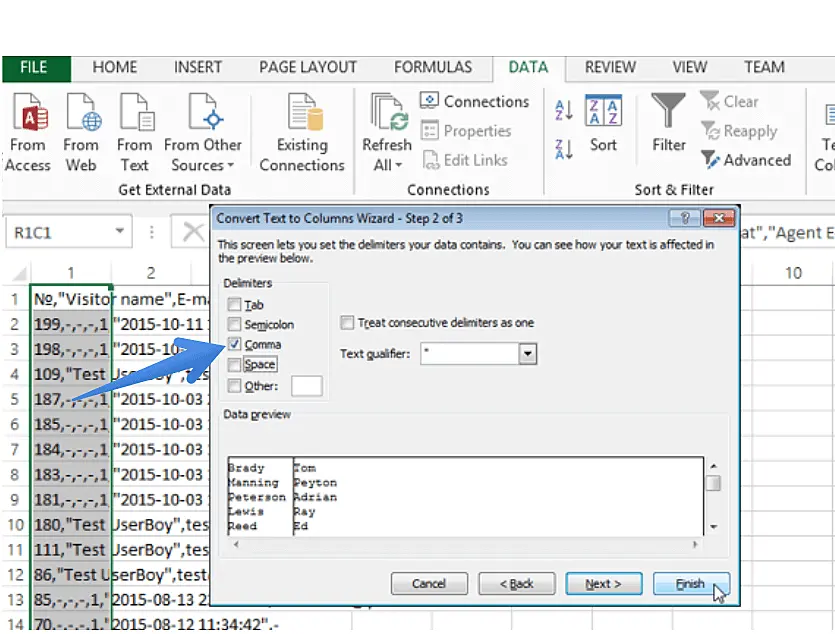Click the Sort A-Z ascending icon
The height and width of the screenshot is (634, 835).
click(x=563, y=110)
